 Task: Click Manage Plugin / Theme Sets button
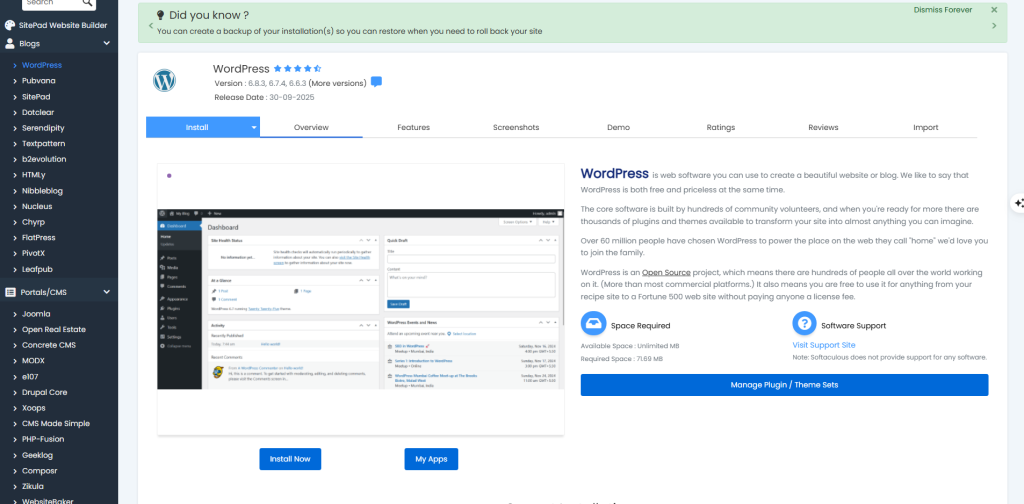(784, 385)
